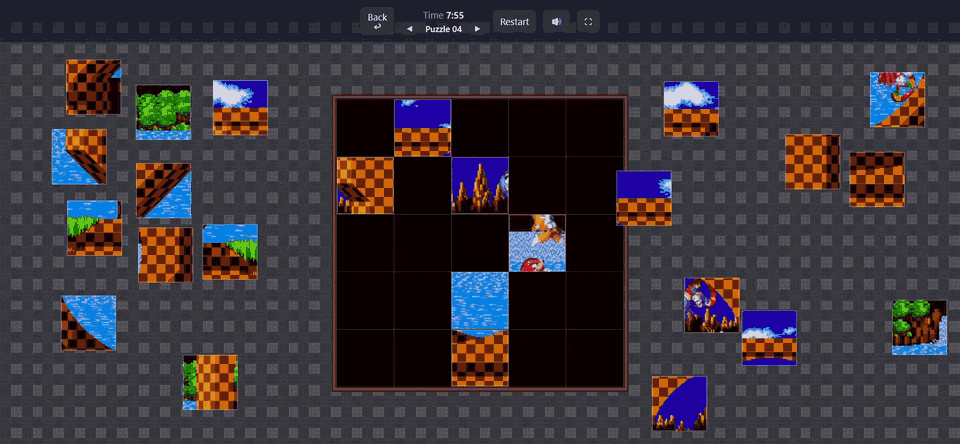This screenshot has height=444, width=960.
Task: Select the green bushes piece at left
Action: (163, 112)
